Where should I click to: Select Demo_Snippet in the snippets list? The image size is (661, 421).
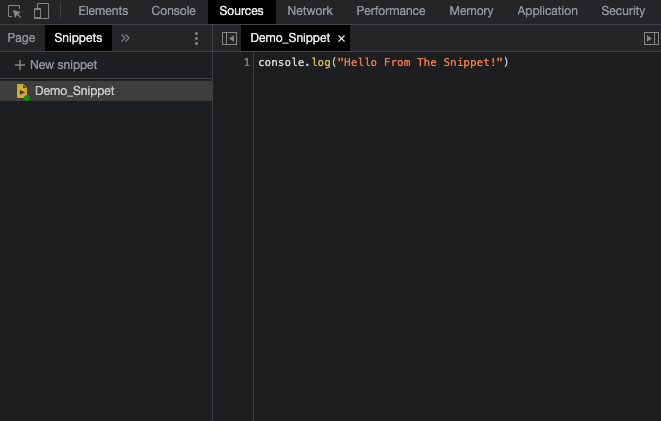[x=106, y=91]
